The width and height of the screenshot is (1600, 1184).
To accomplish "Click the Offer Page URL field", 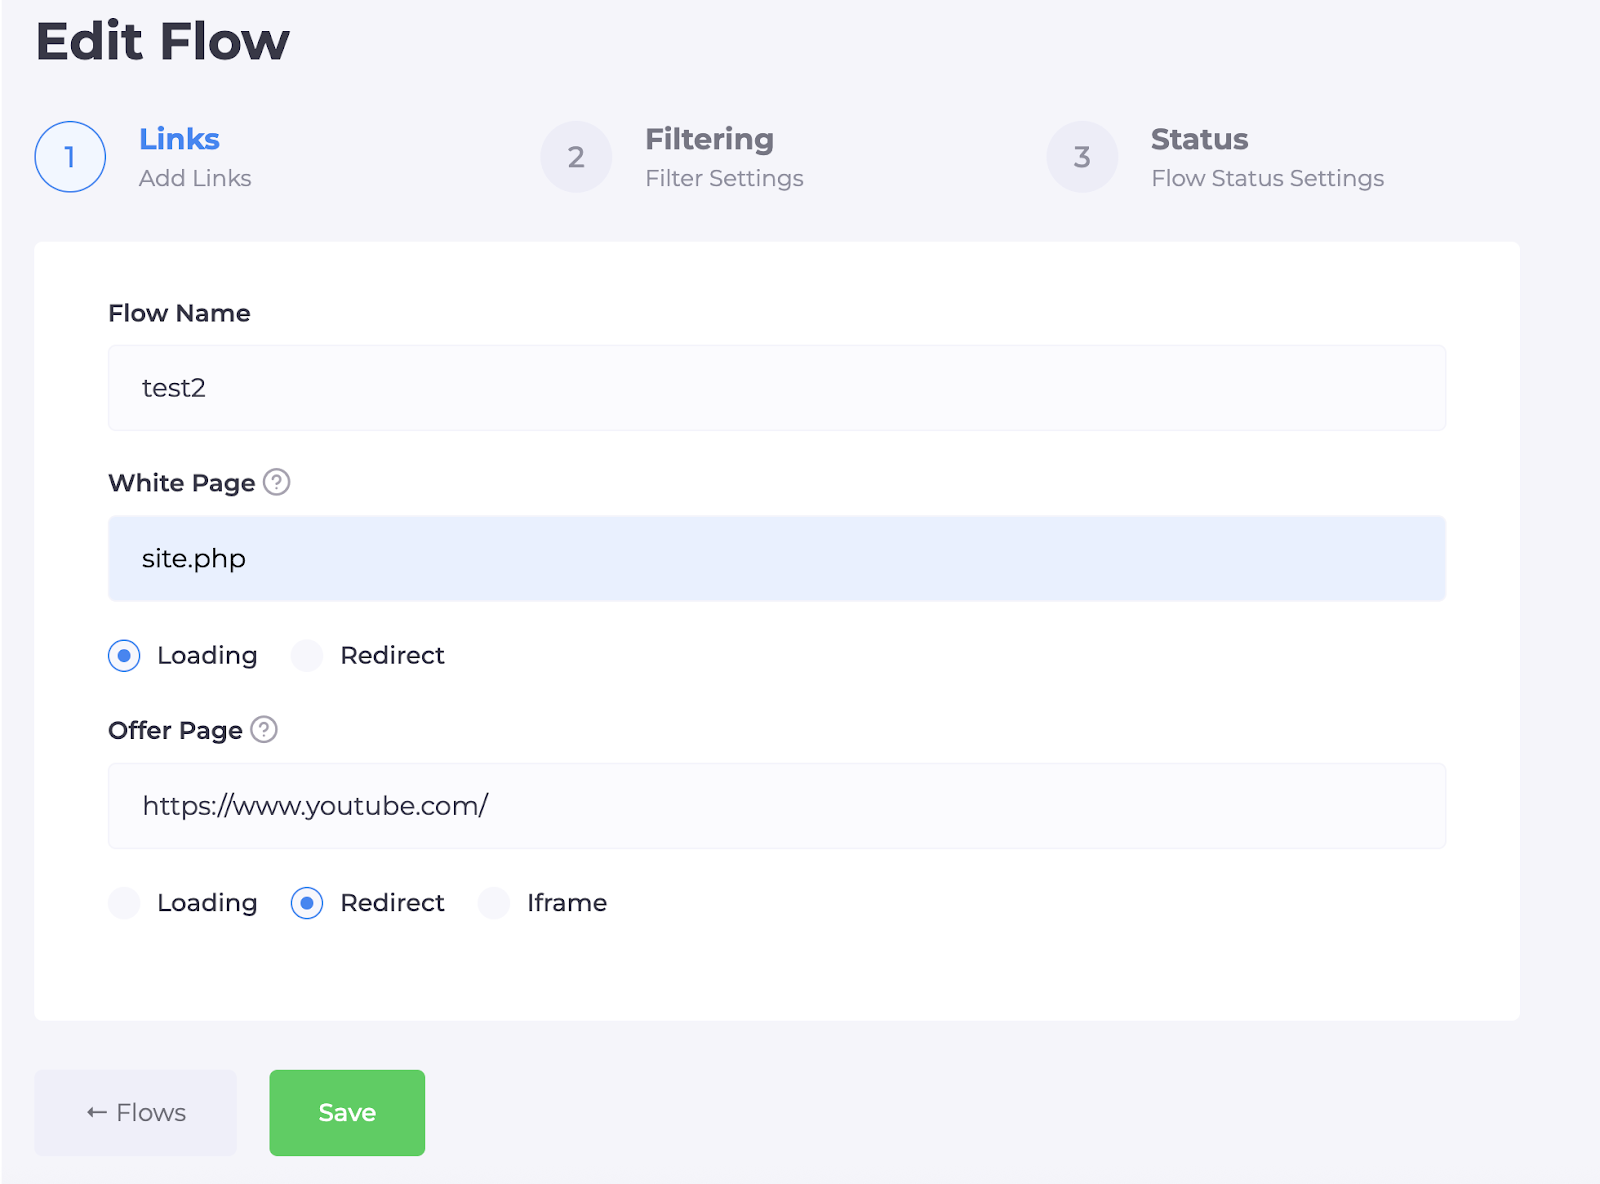I will 776,806.
